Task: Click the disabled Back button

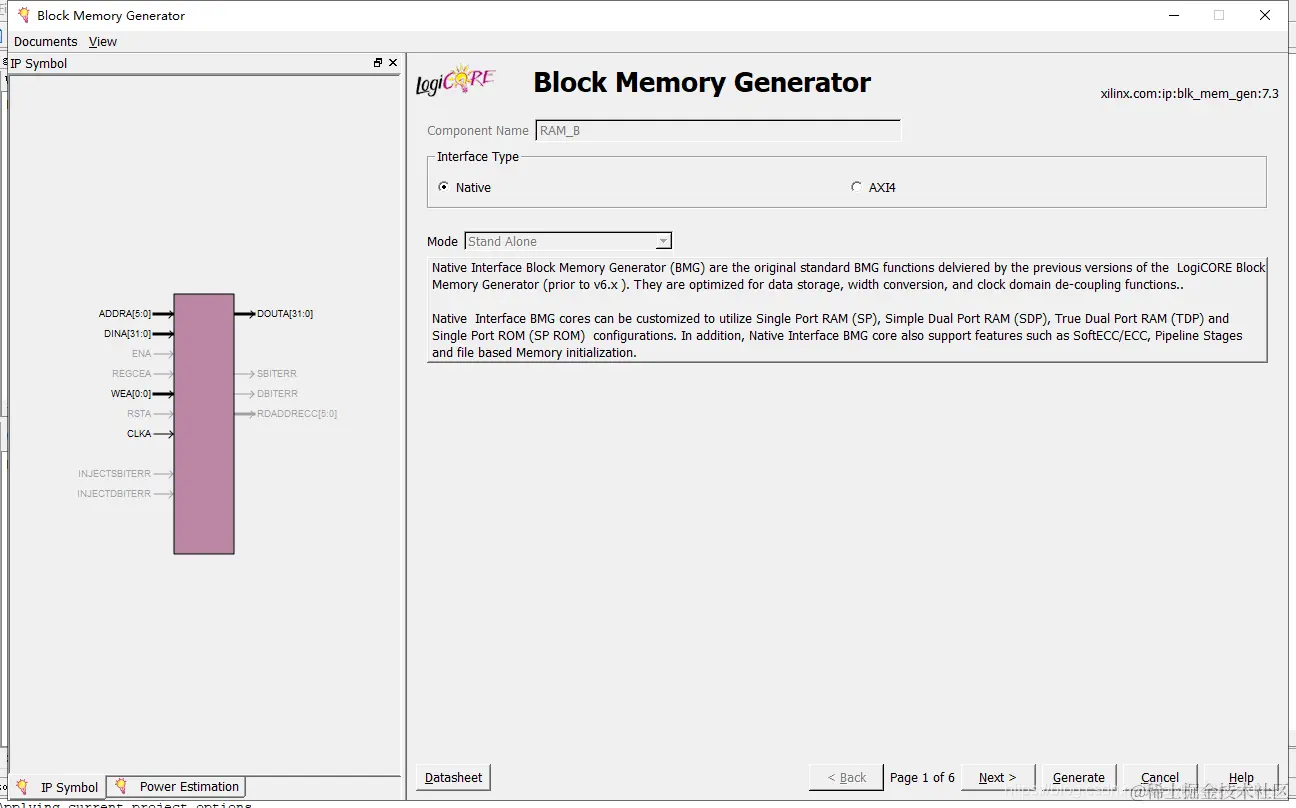Action: point(847,777)
